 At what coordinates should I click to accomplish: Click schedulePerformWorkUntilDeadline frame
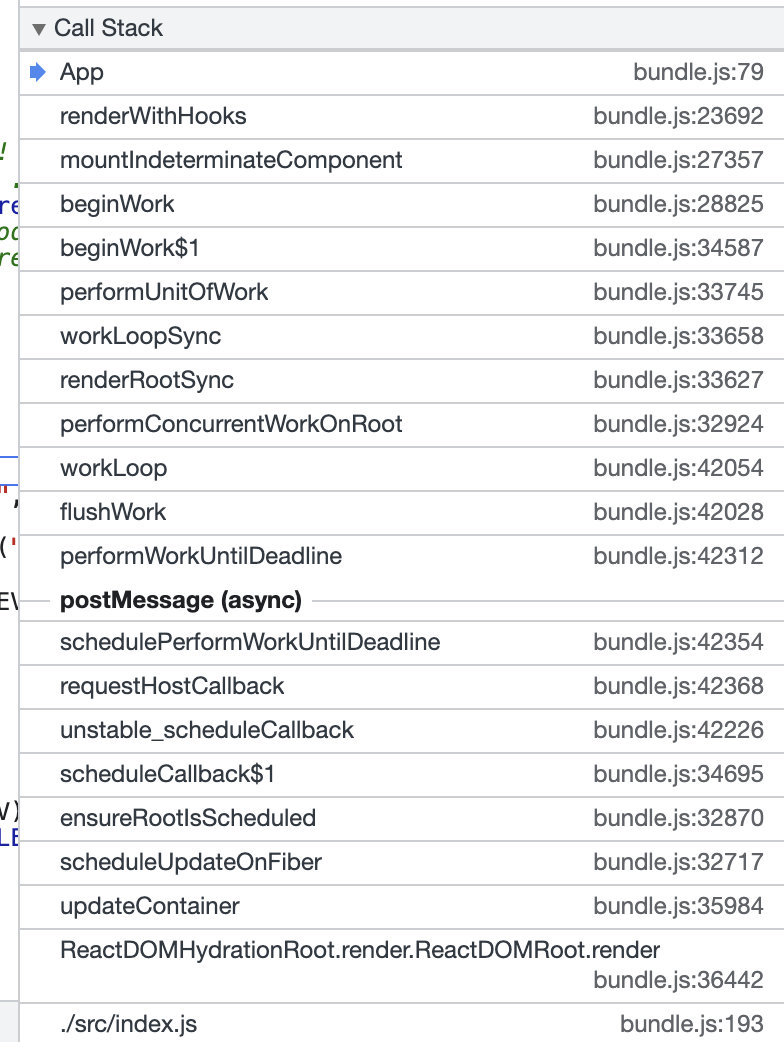(250, 642)
